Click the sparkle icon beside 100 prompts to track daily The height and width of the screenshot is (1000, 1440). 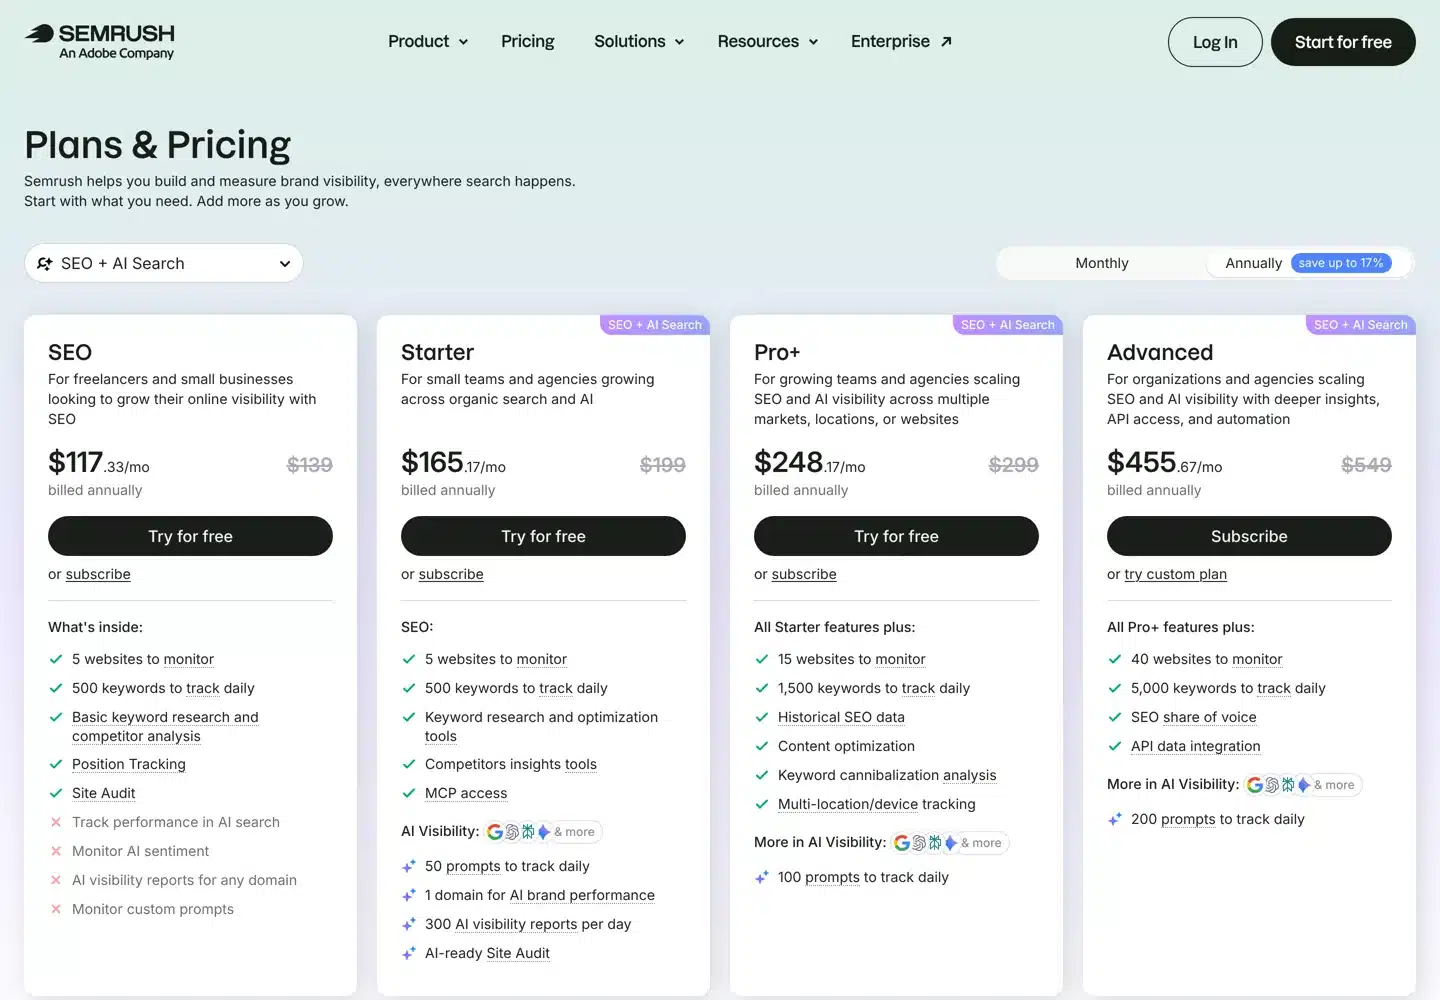click(762, 878)
